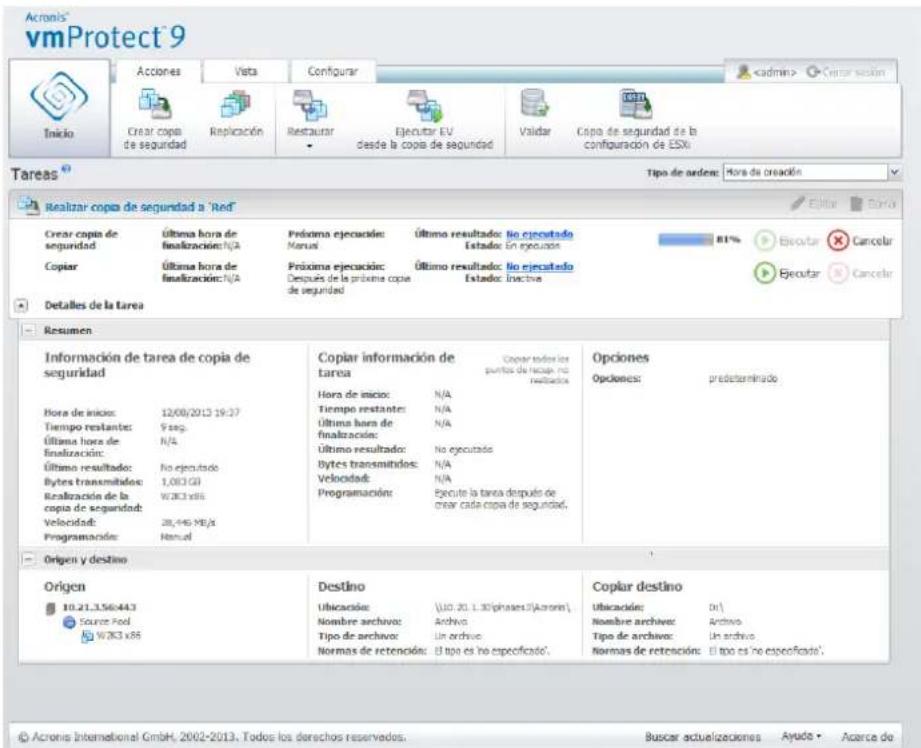This screenshot has width=921, height=748.
Task: Click the vmProtect 9 logo
Action: coord(105,32)
